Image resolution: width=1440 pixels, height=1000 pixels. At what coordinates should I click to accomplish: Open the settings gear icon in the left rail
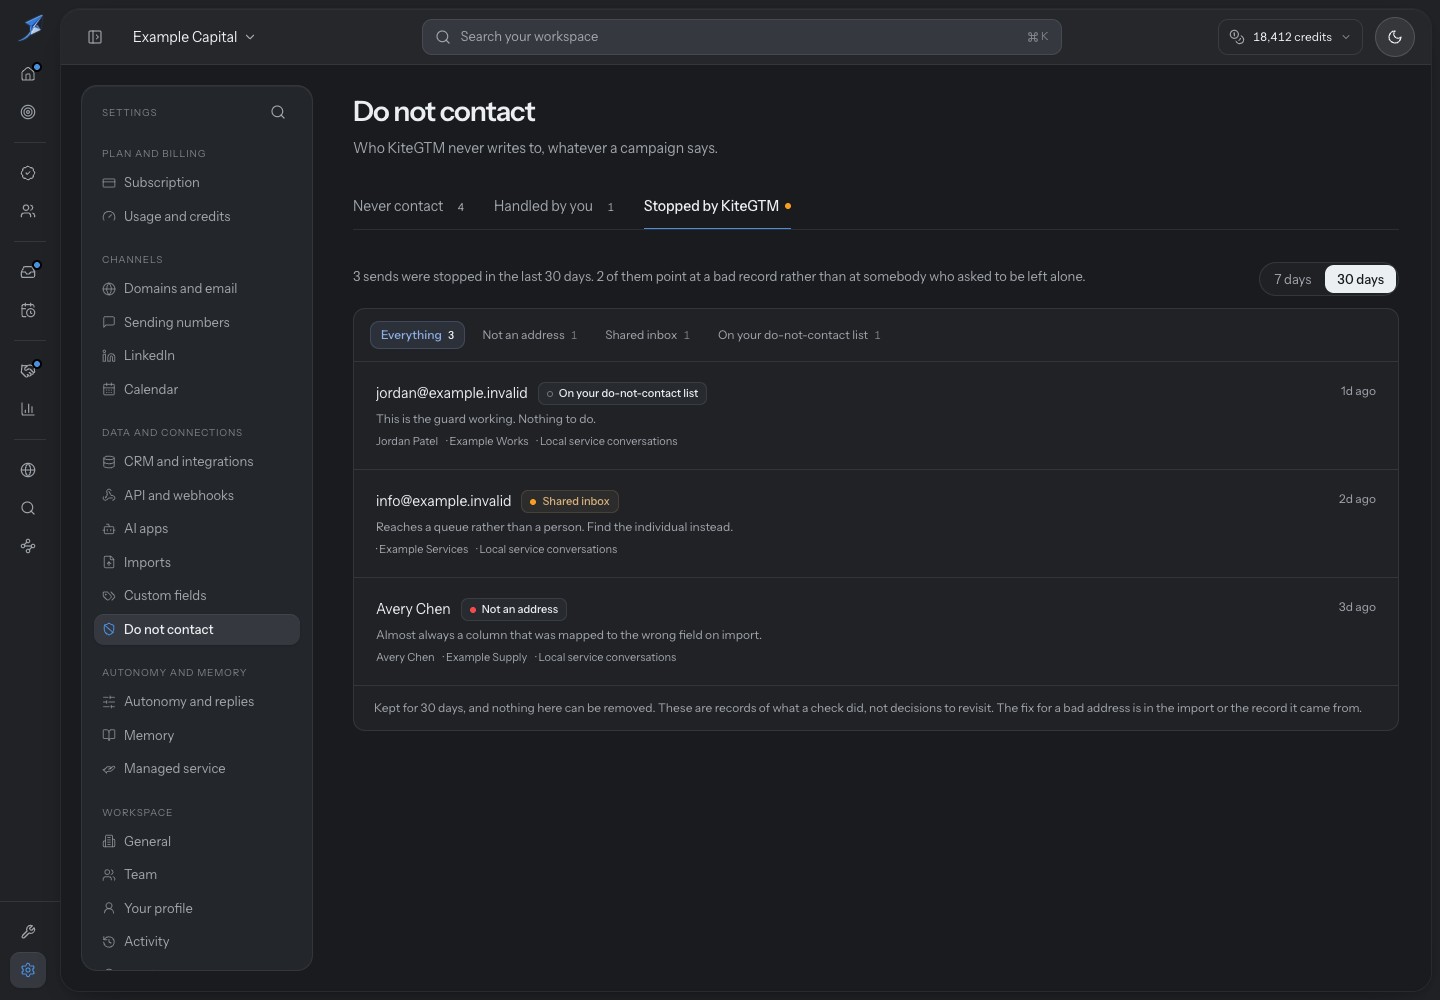(28, 970)
